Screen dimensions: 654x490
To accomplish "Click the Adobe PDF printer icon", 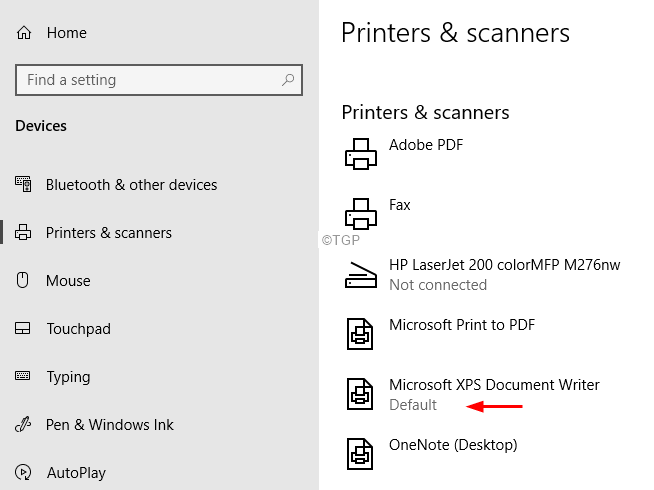I will point(361,154).
